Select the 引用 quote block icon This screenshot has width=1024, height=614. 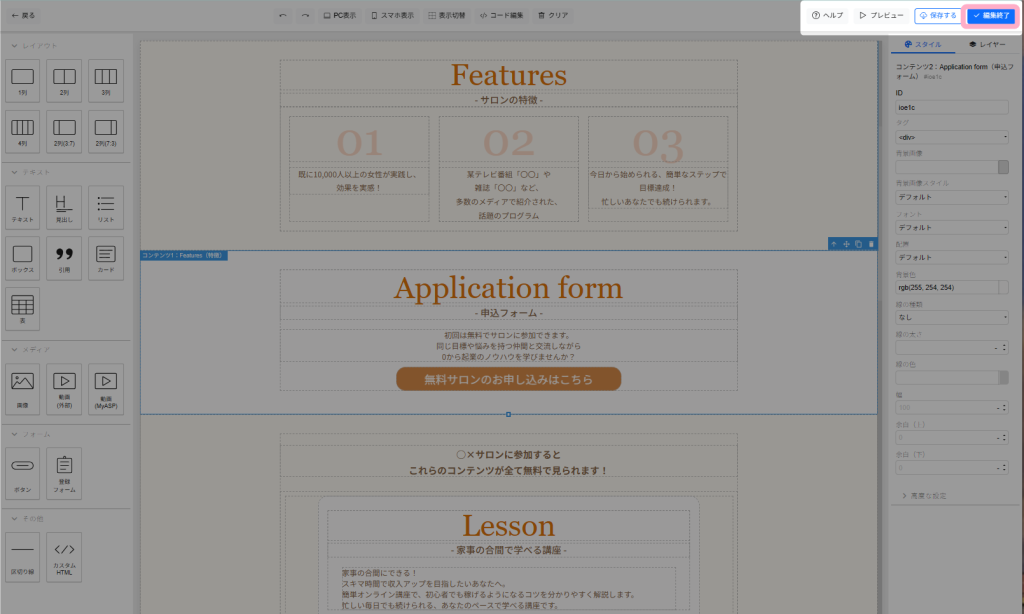[x=64, y=257]
